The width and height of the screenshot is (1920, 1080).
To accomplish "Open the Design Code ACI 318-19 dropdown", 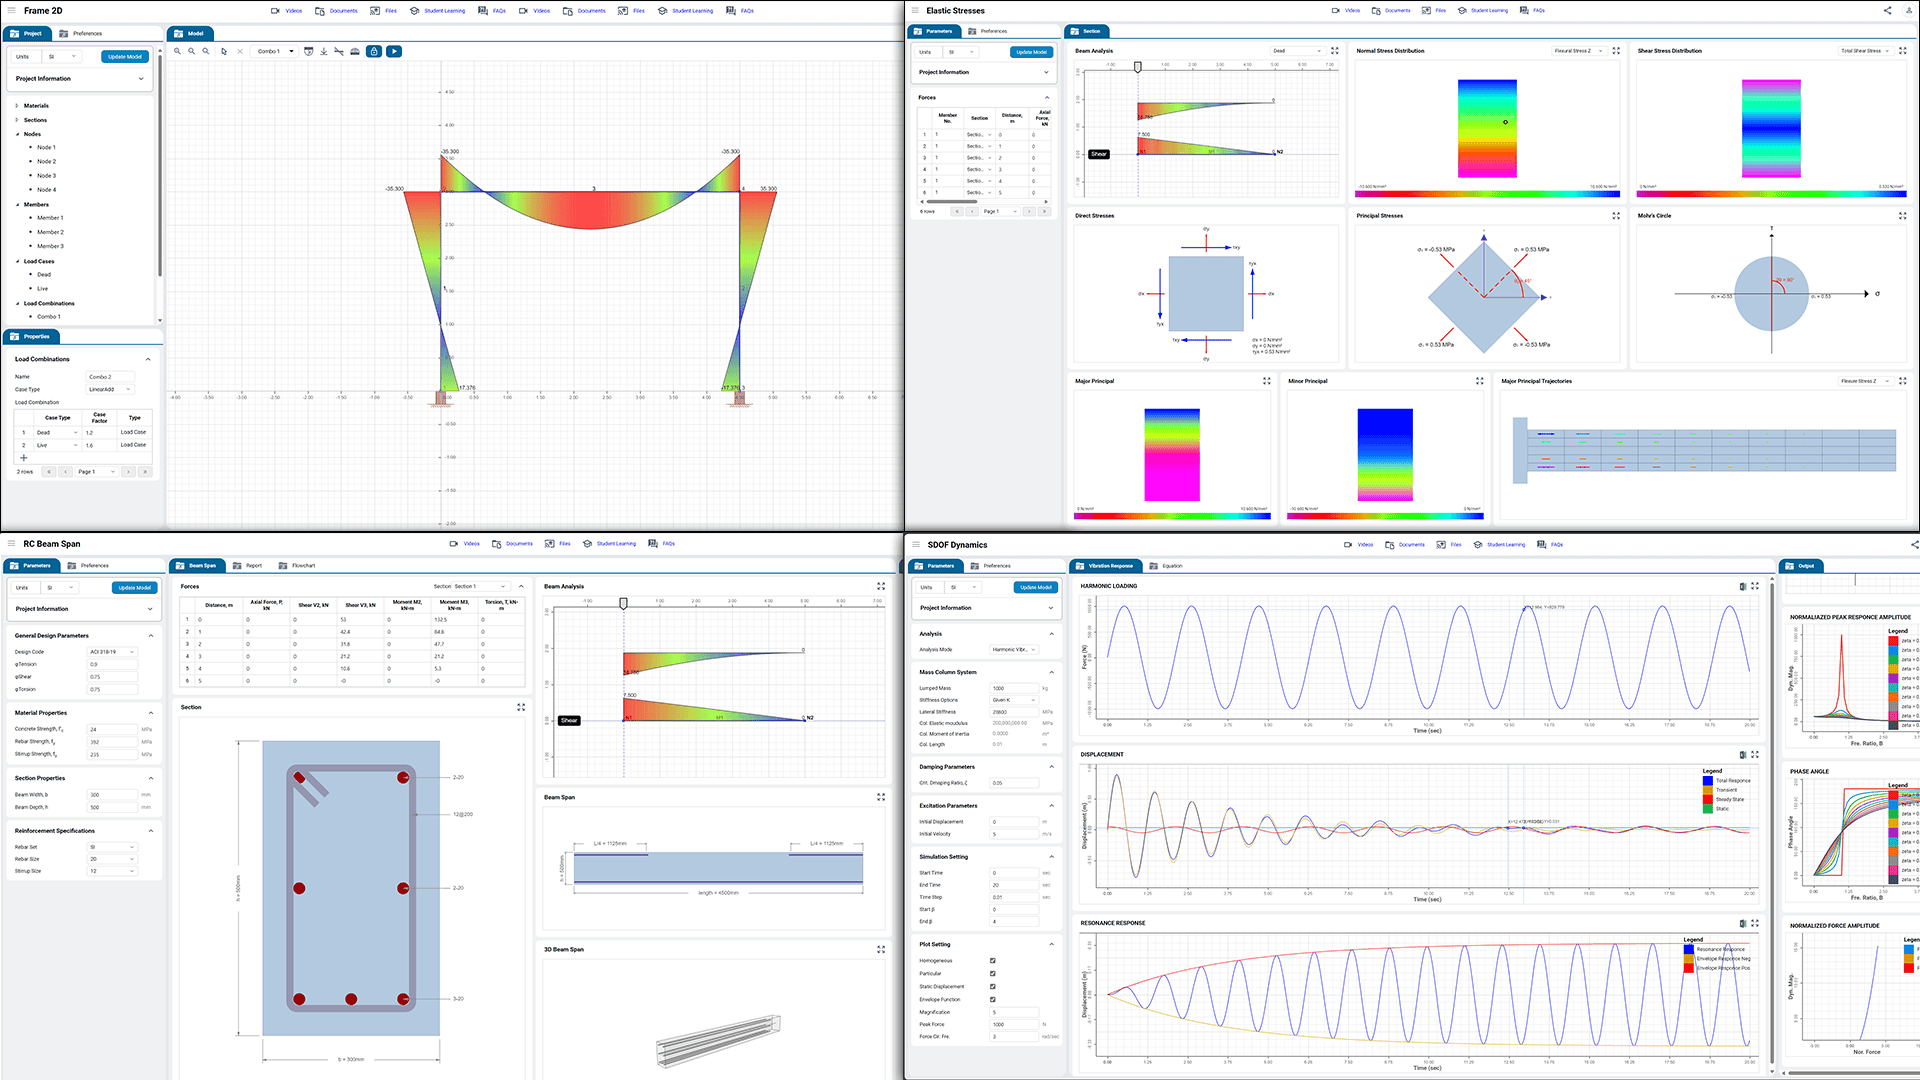I will pos(112,652).
